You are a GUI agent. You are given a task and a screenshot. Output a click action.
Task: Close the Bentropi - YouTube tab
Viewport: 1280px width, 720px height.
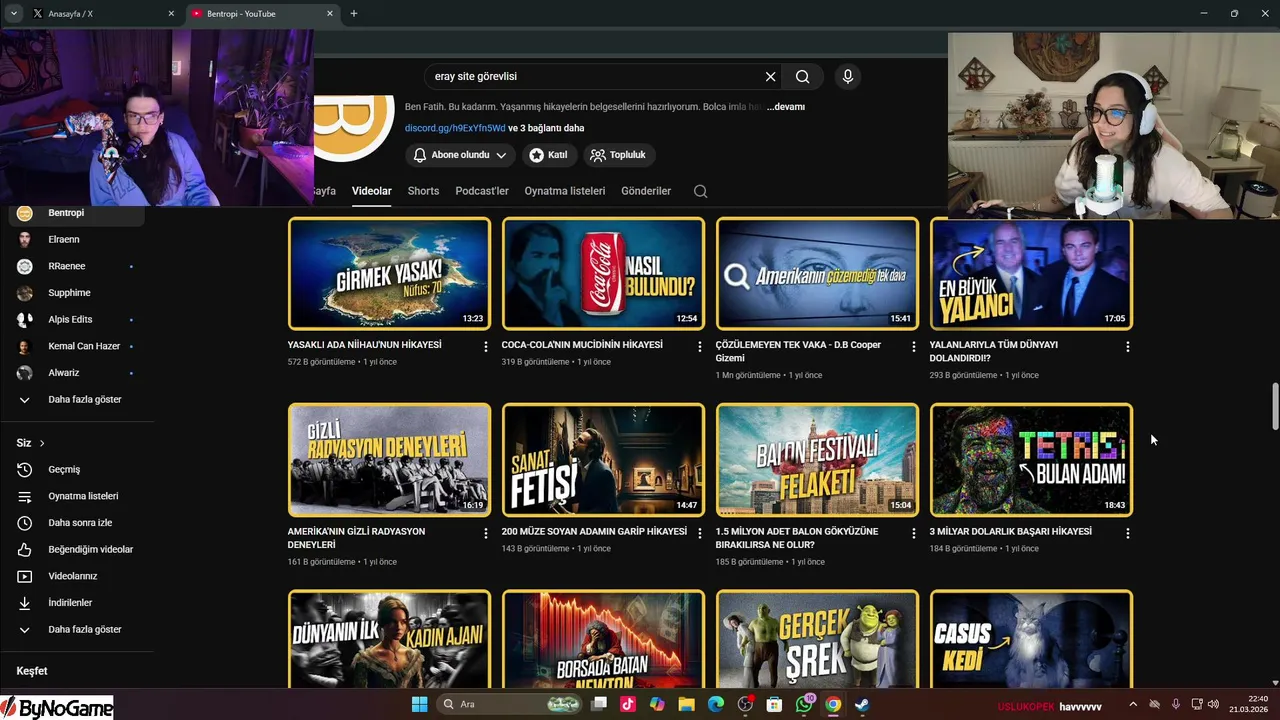(328, 14)
